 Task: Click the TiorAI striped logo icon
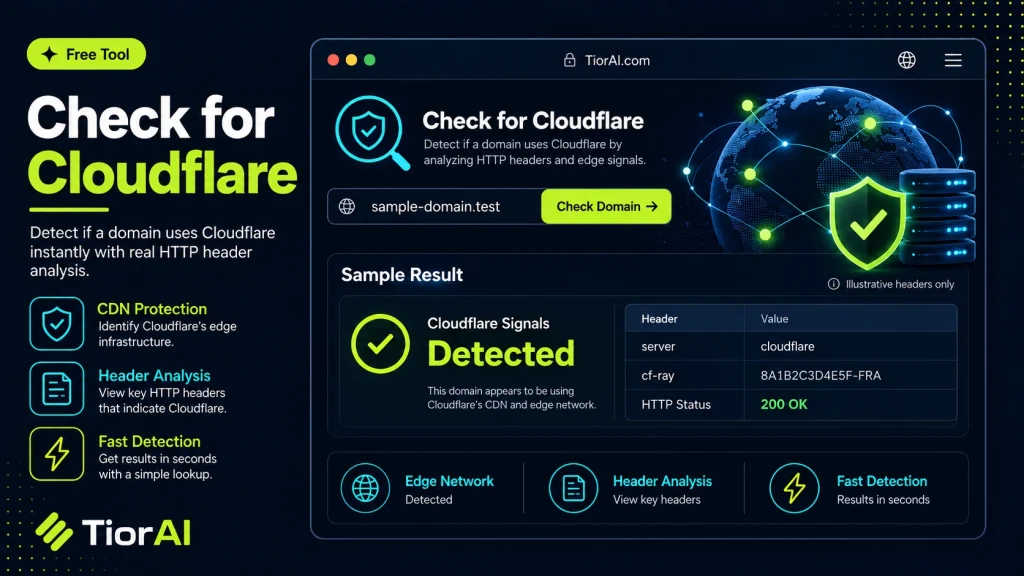coord(54,532)
